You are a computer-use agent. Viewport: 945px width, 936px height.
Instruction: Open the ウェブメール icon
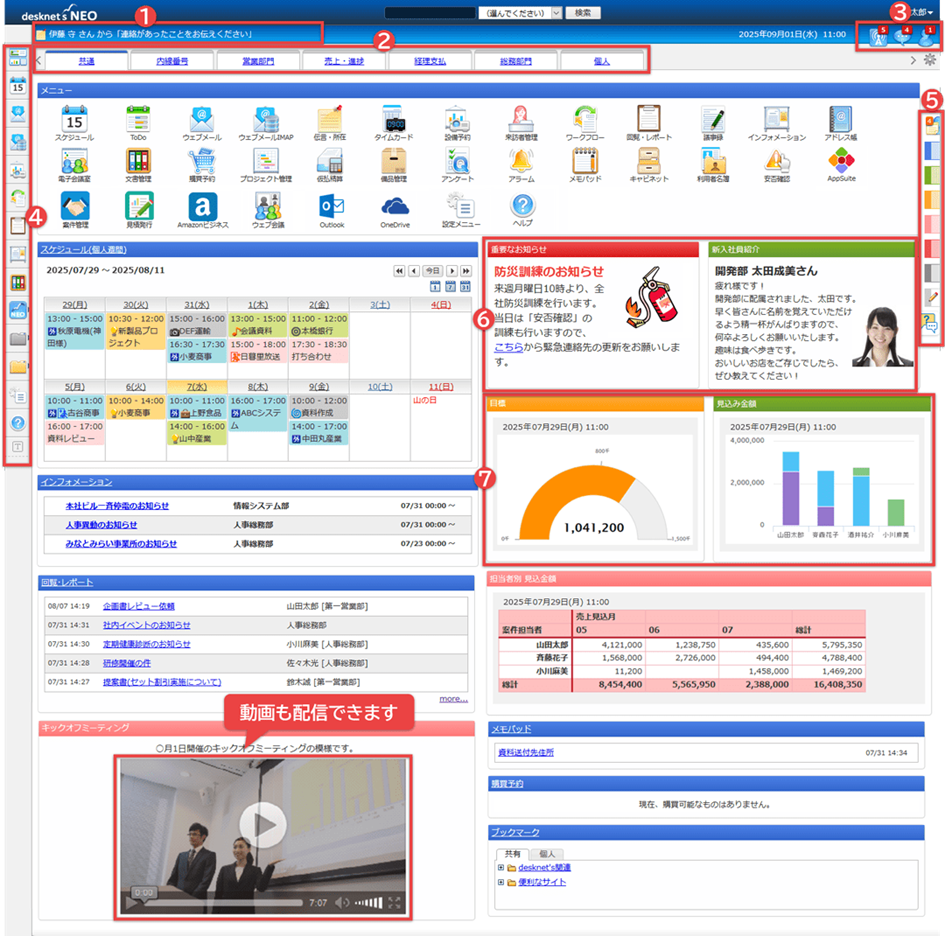[x=202, y=119]
